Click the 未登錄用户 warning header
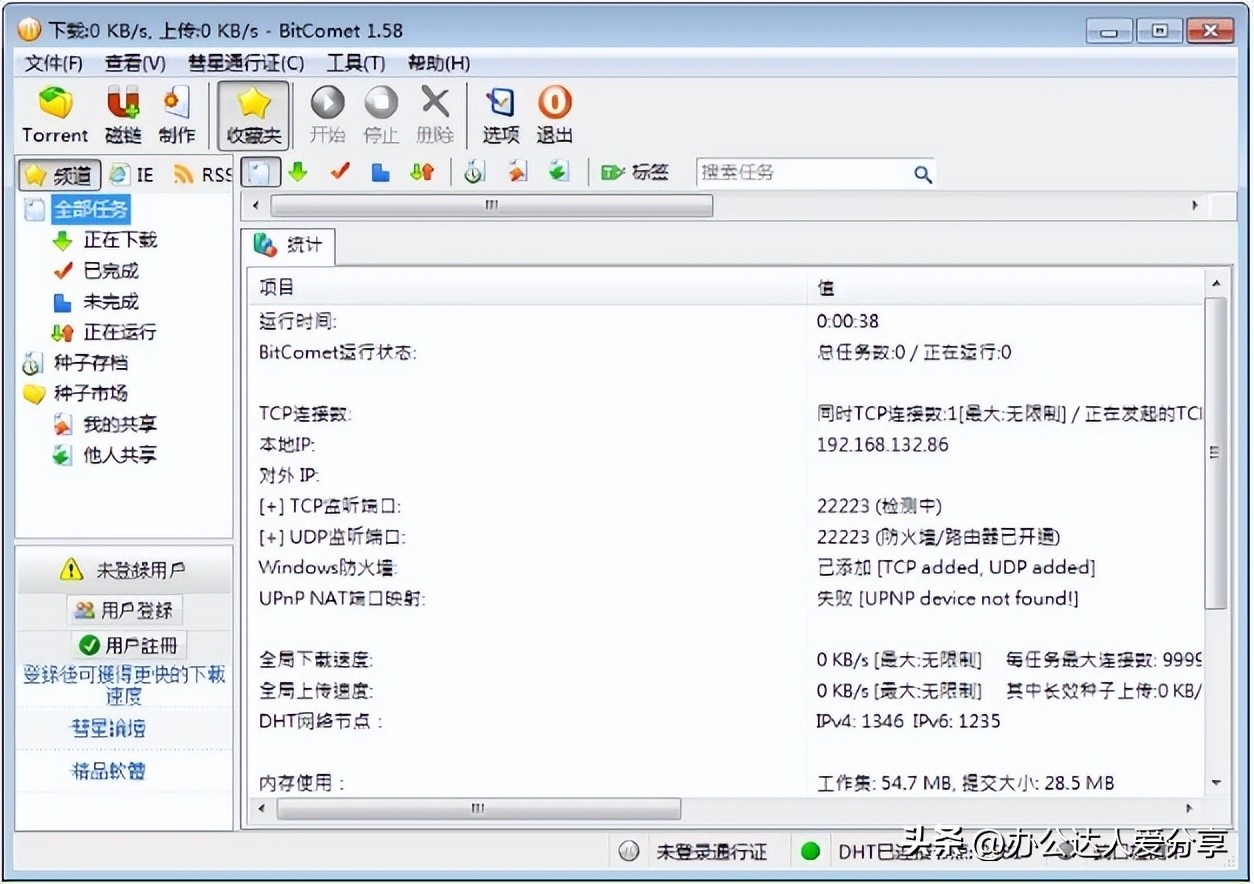This screenshot has height=884, width=1254. (x=125, y=570)
